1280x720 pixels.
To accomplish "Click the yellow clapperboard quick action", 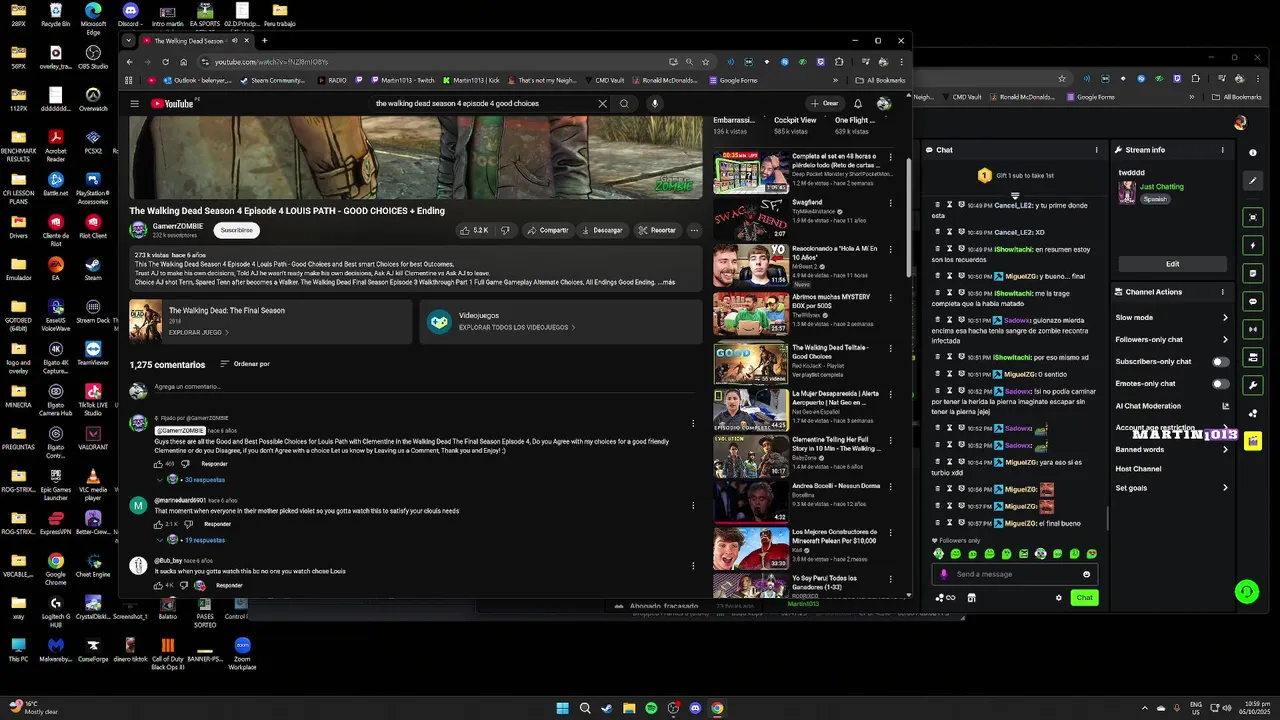I will 1253,441.
